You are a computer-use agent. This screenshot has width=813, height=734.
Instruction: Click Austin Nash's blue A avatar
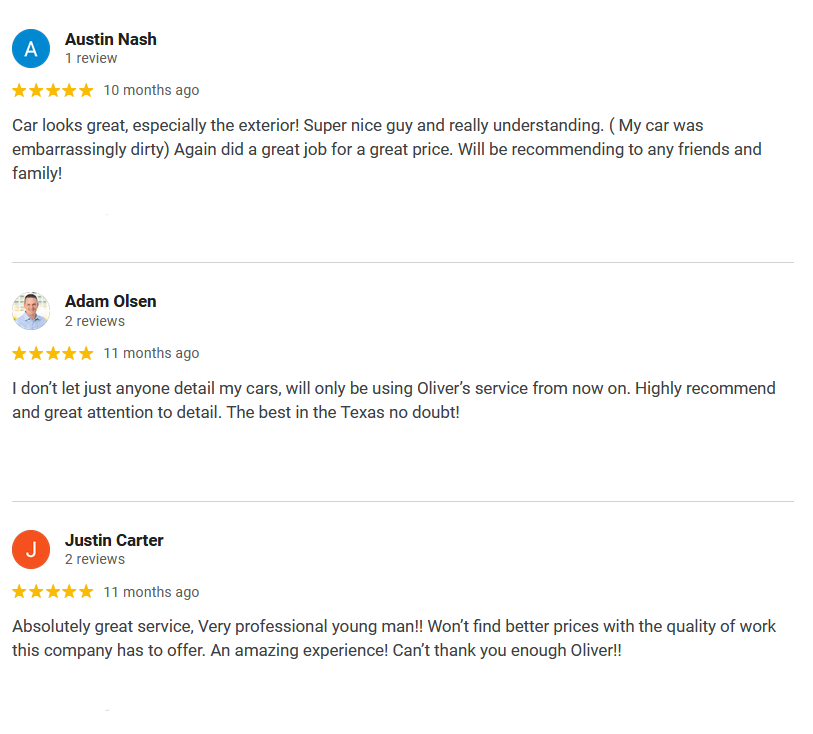tap(31, 49)
